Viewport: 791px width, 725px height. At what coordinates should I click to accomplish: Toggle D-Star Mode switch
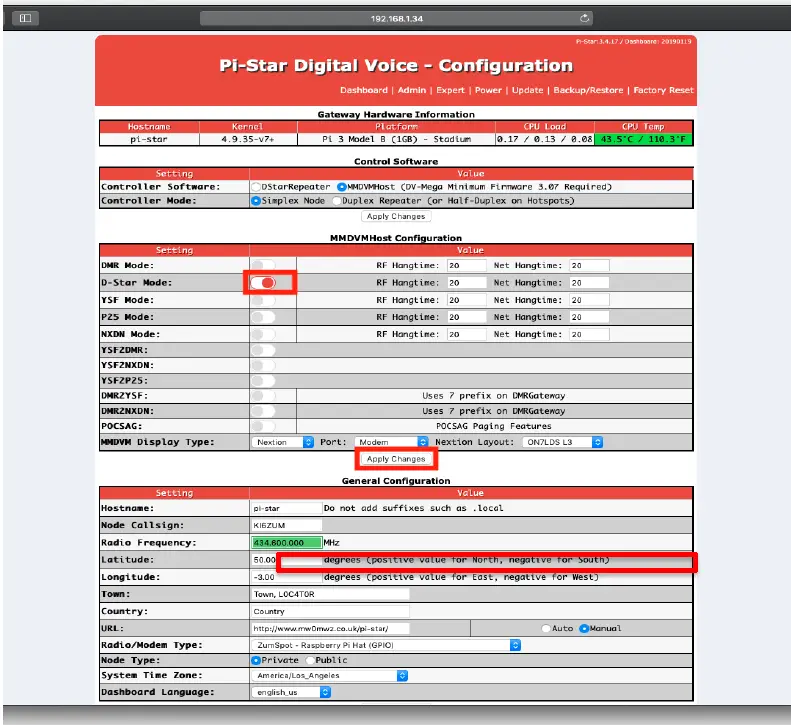263,283
